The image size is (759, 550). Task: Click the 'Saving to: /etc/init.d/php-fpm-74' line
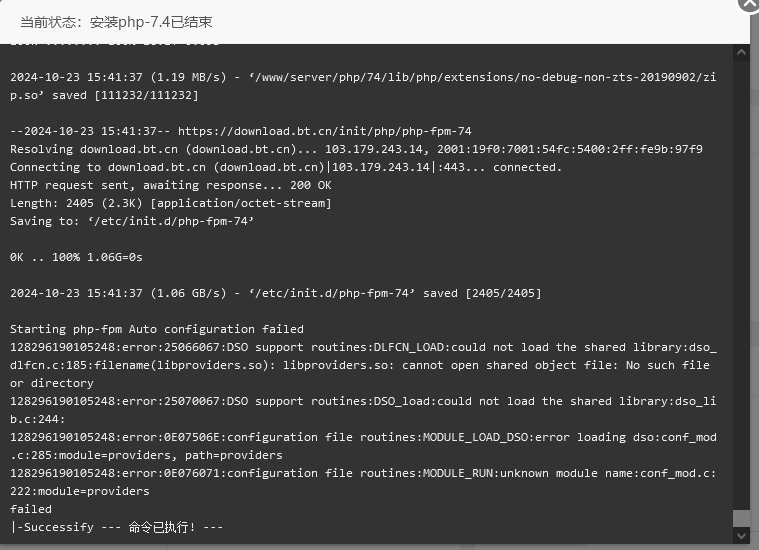(x=132, y=221)
